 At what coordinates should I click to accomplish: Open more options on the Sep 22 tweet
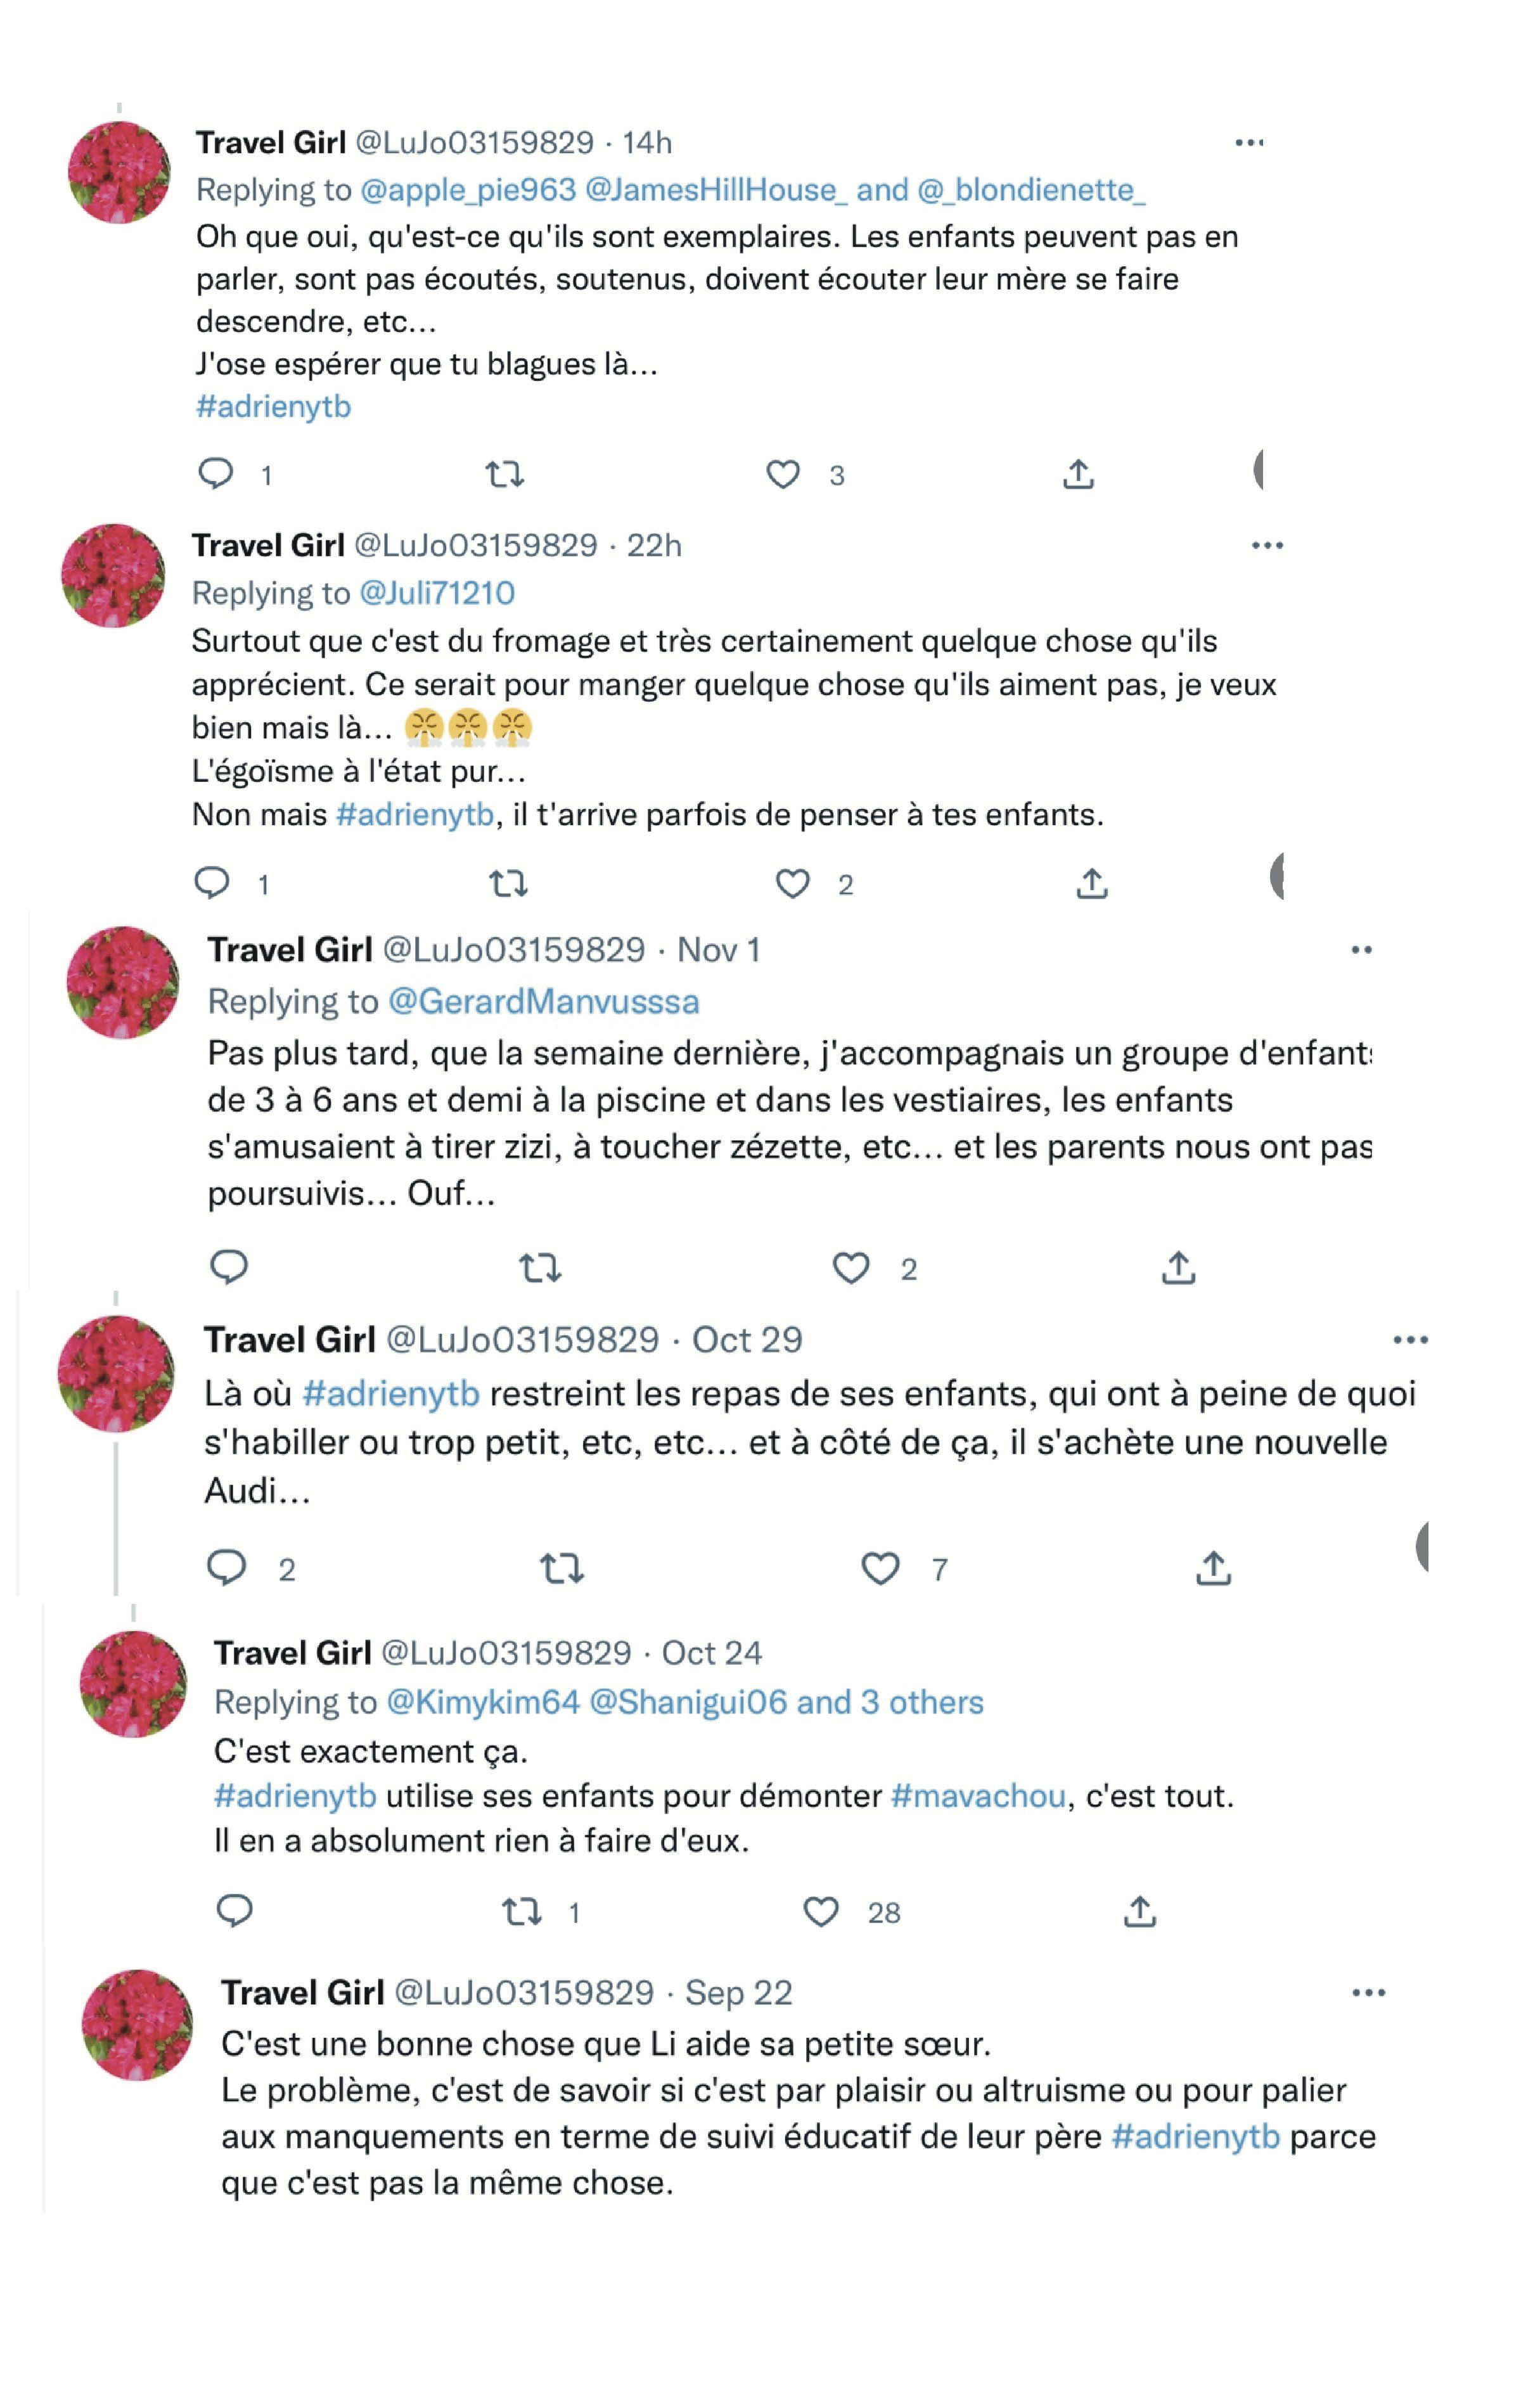pyautogui.click(x=1368, y=1993)
